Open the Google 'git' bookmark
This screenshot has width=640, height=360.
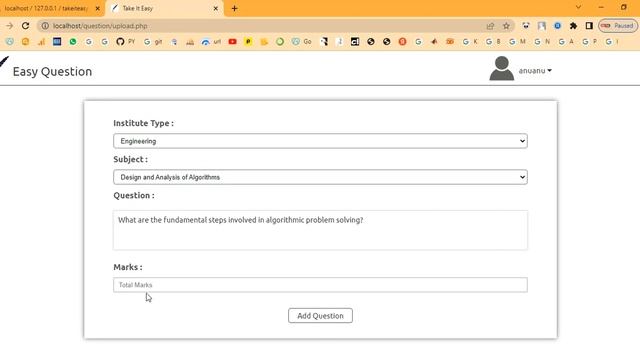153,42
